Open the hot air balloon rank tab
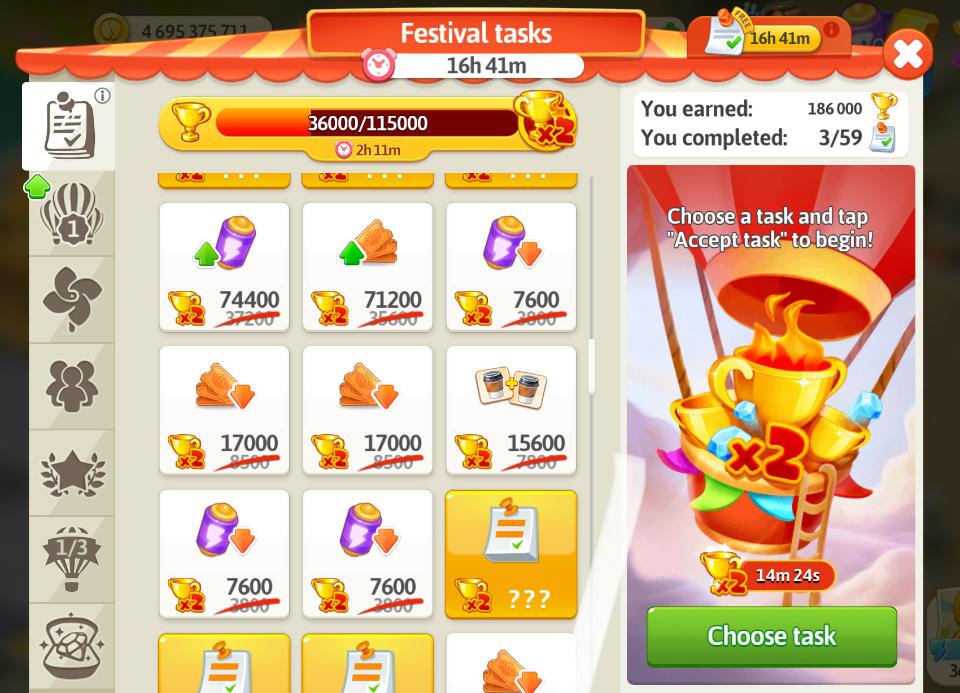The image size is (960, 693). [72, 214]
